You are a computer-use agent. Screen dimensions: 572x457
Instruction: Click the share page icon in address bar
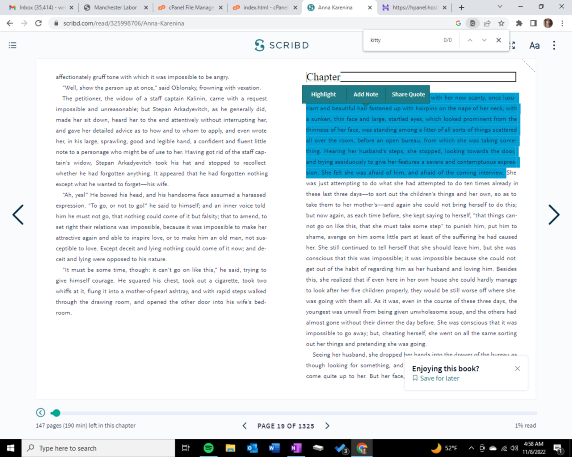click(487, 23)
